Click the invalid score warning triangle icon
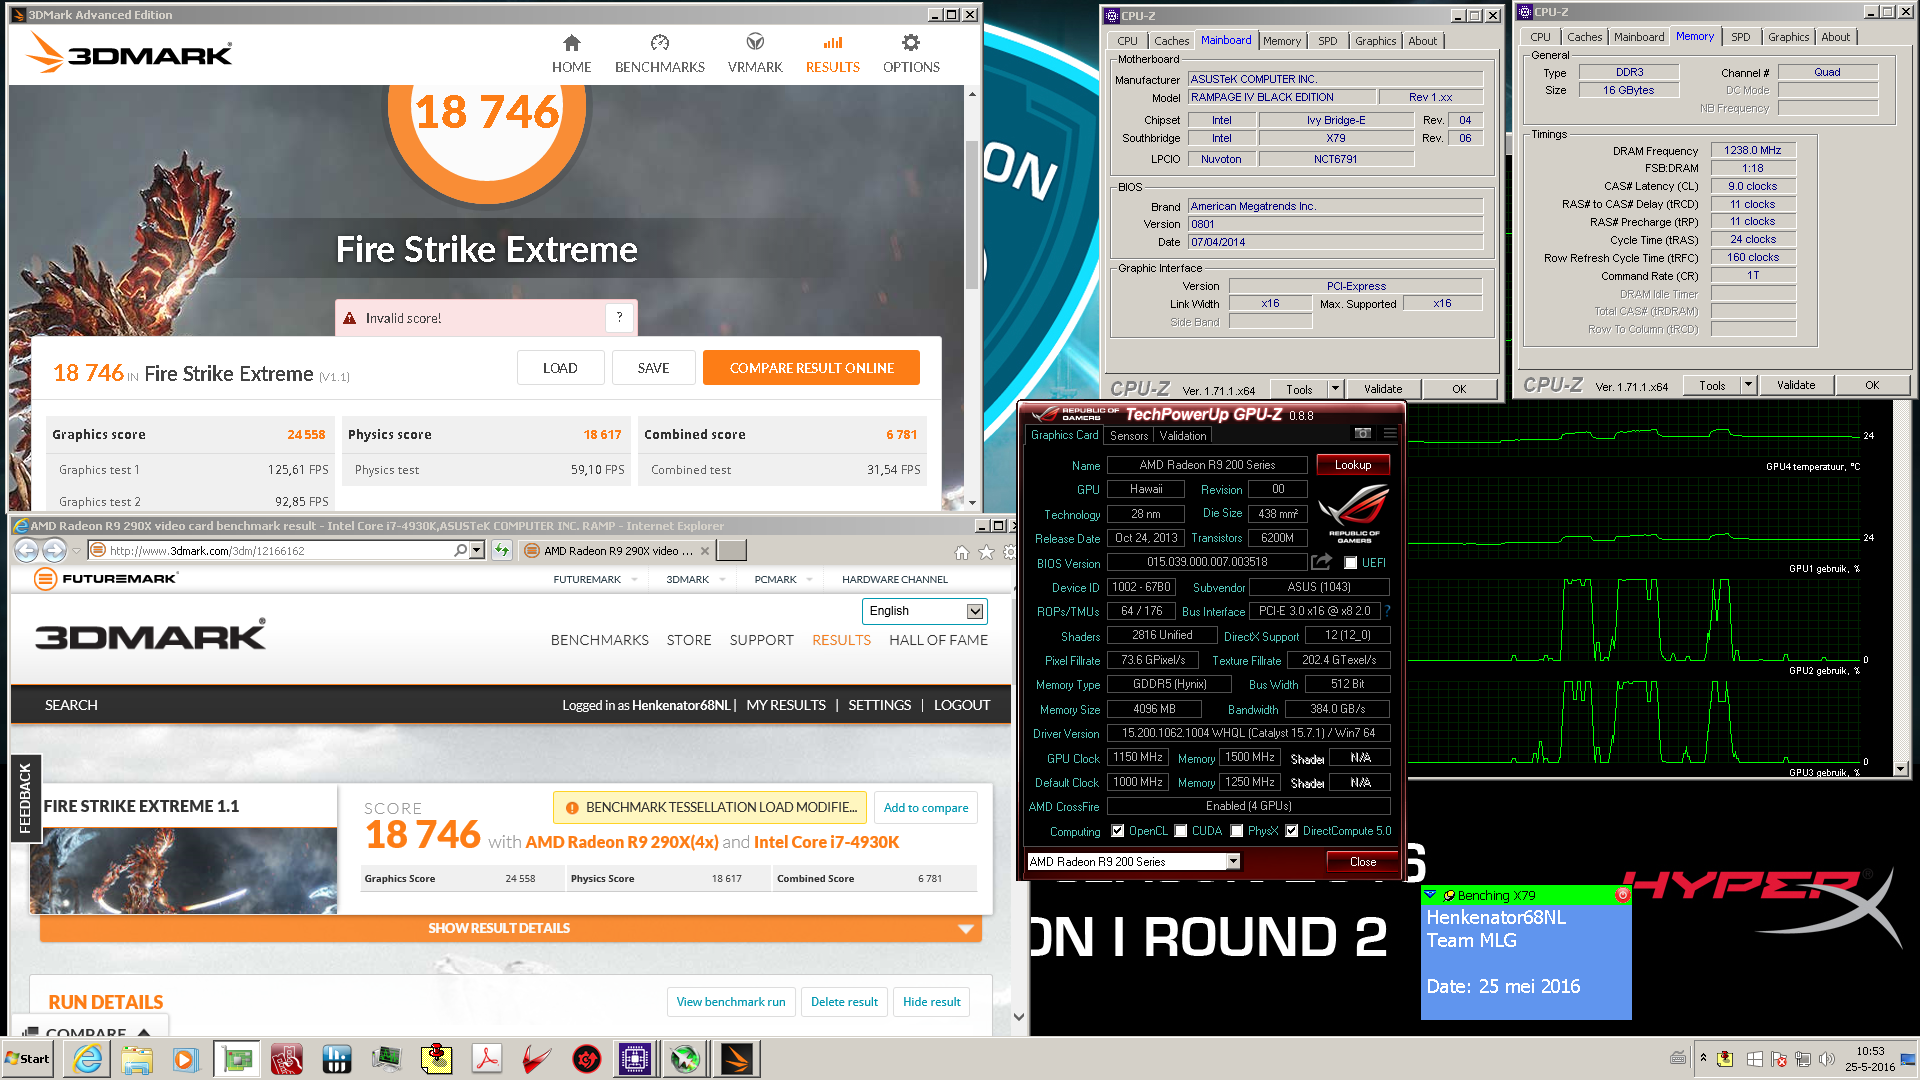The image size is (1920, 1080). click(x=350, y=318)
